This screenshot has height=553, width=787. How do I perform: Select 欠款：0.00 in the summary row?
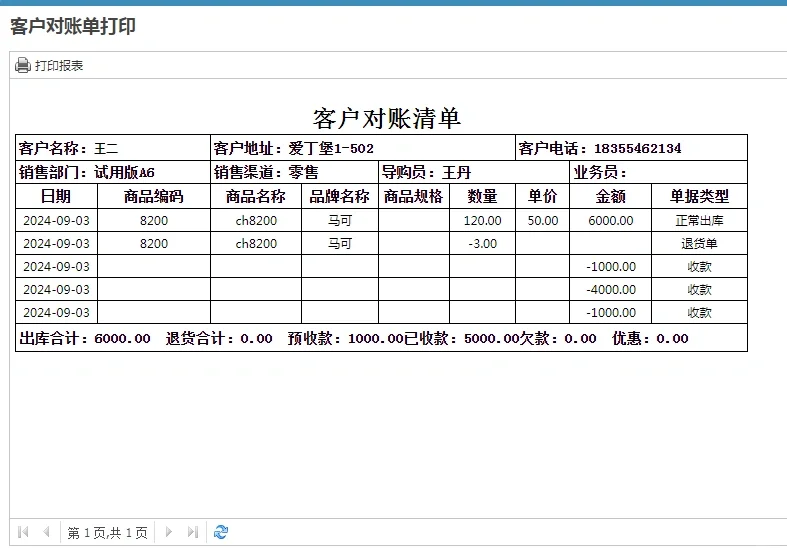[558, 338]
